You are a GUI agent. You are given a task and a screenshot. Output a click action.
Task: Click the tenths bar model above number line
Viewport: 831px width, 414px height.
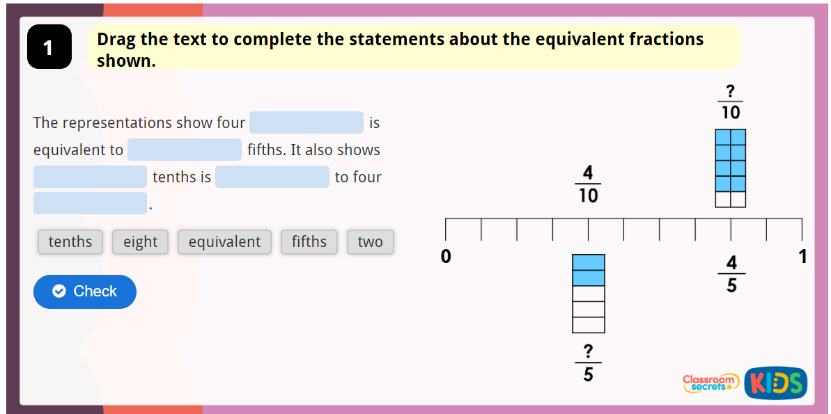[x=730, y=167]
